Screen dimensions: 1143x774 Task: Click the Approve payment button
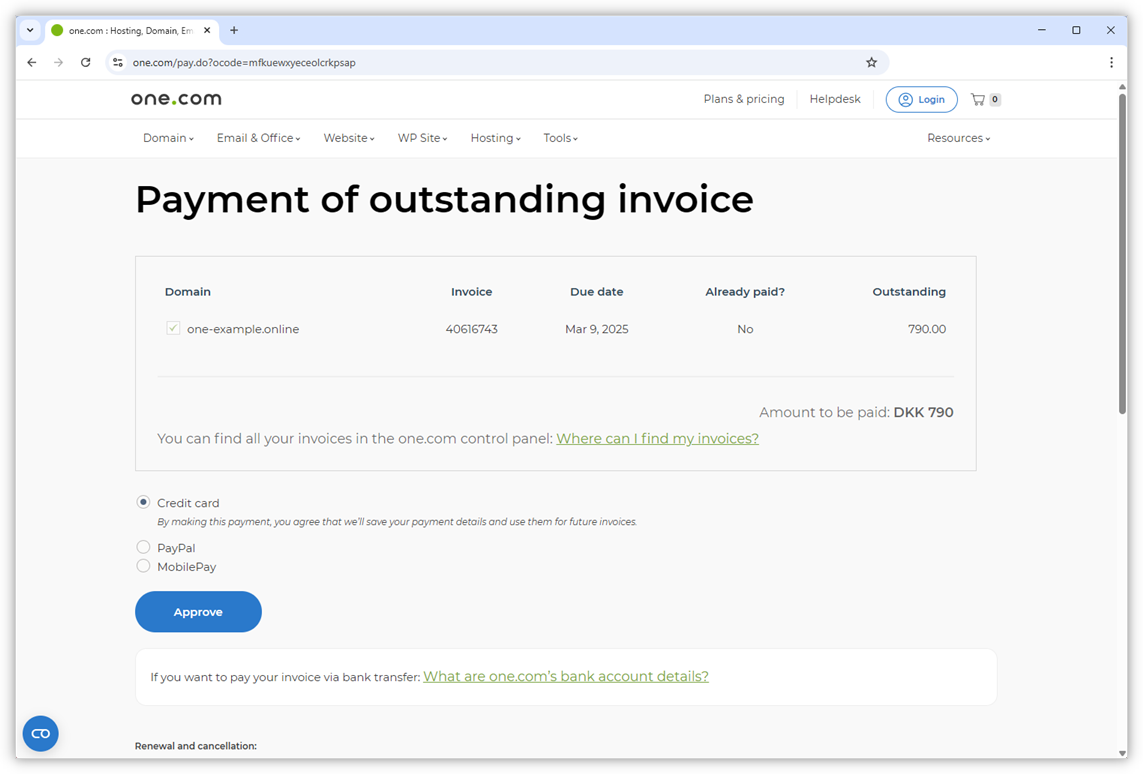(x=198, y=611)
